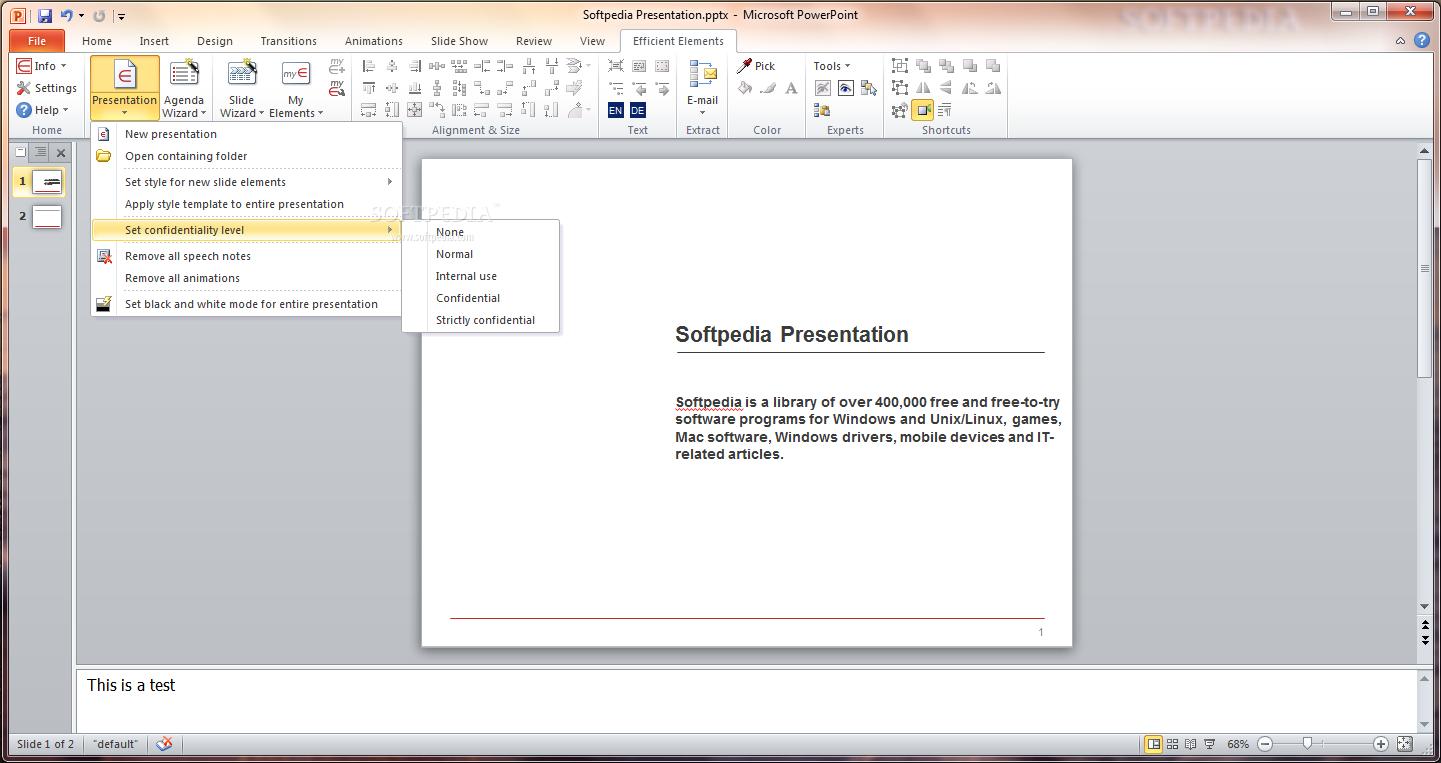The height and width of the screenshot is (763, 1441).
Task: Select the Pick color eyedropper
Action: (745, 66)
